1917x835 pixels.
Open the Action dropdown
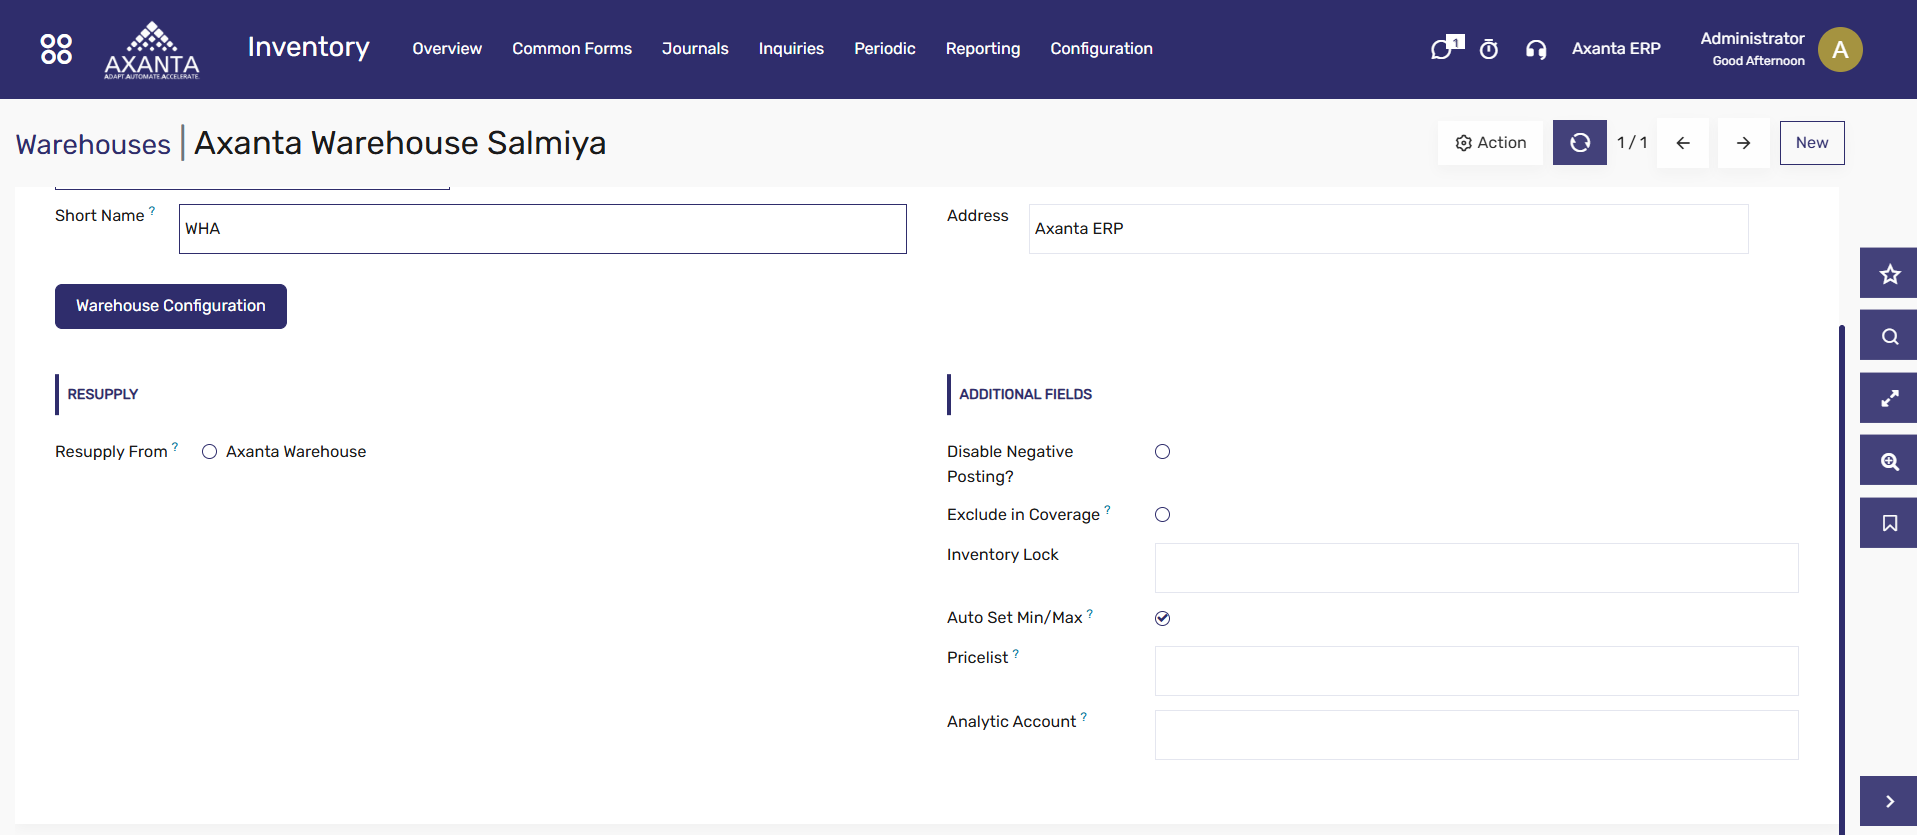[x=1490, y=143]
